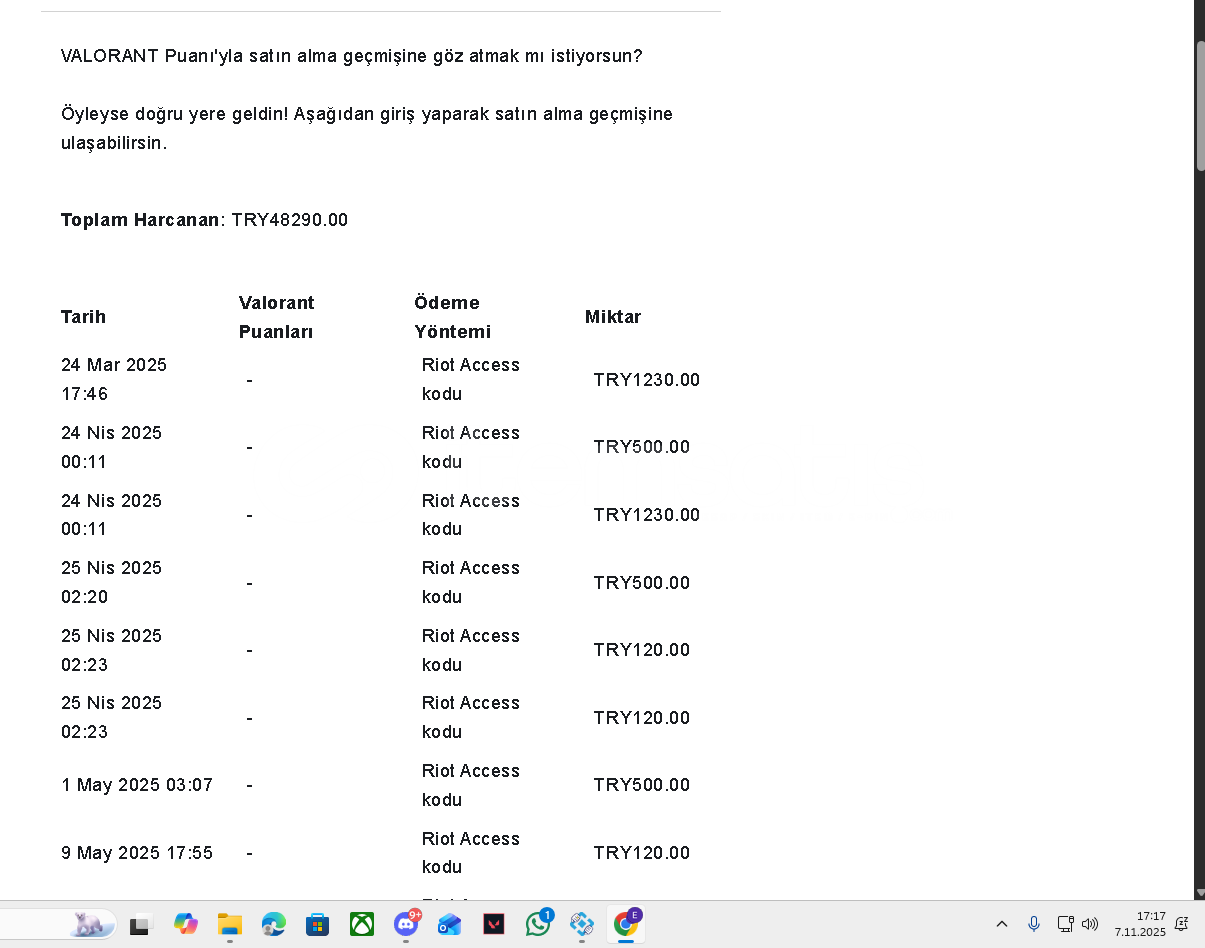The height and width of the screenshot is (948, 1205).
Task: Click TRY1230.00 in the 24 Mar row
Action: click(x=647, y=380)
